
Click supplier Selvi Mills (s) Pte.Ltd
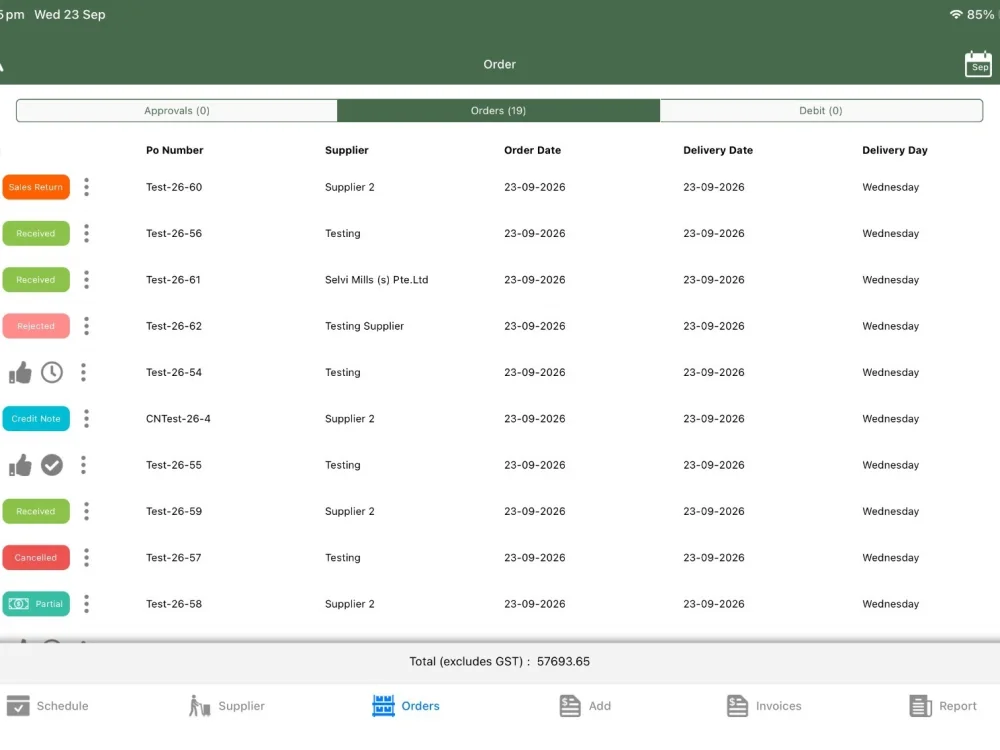[376, 279]
